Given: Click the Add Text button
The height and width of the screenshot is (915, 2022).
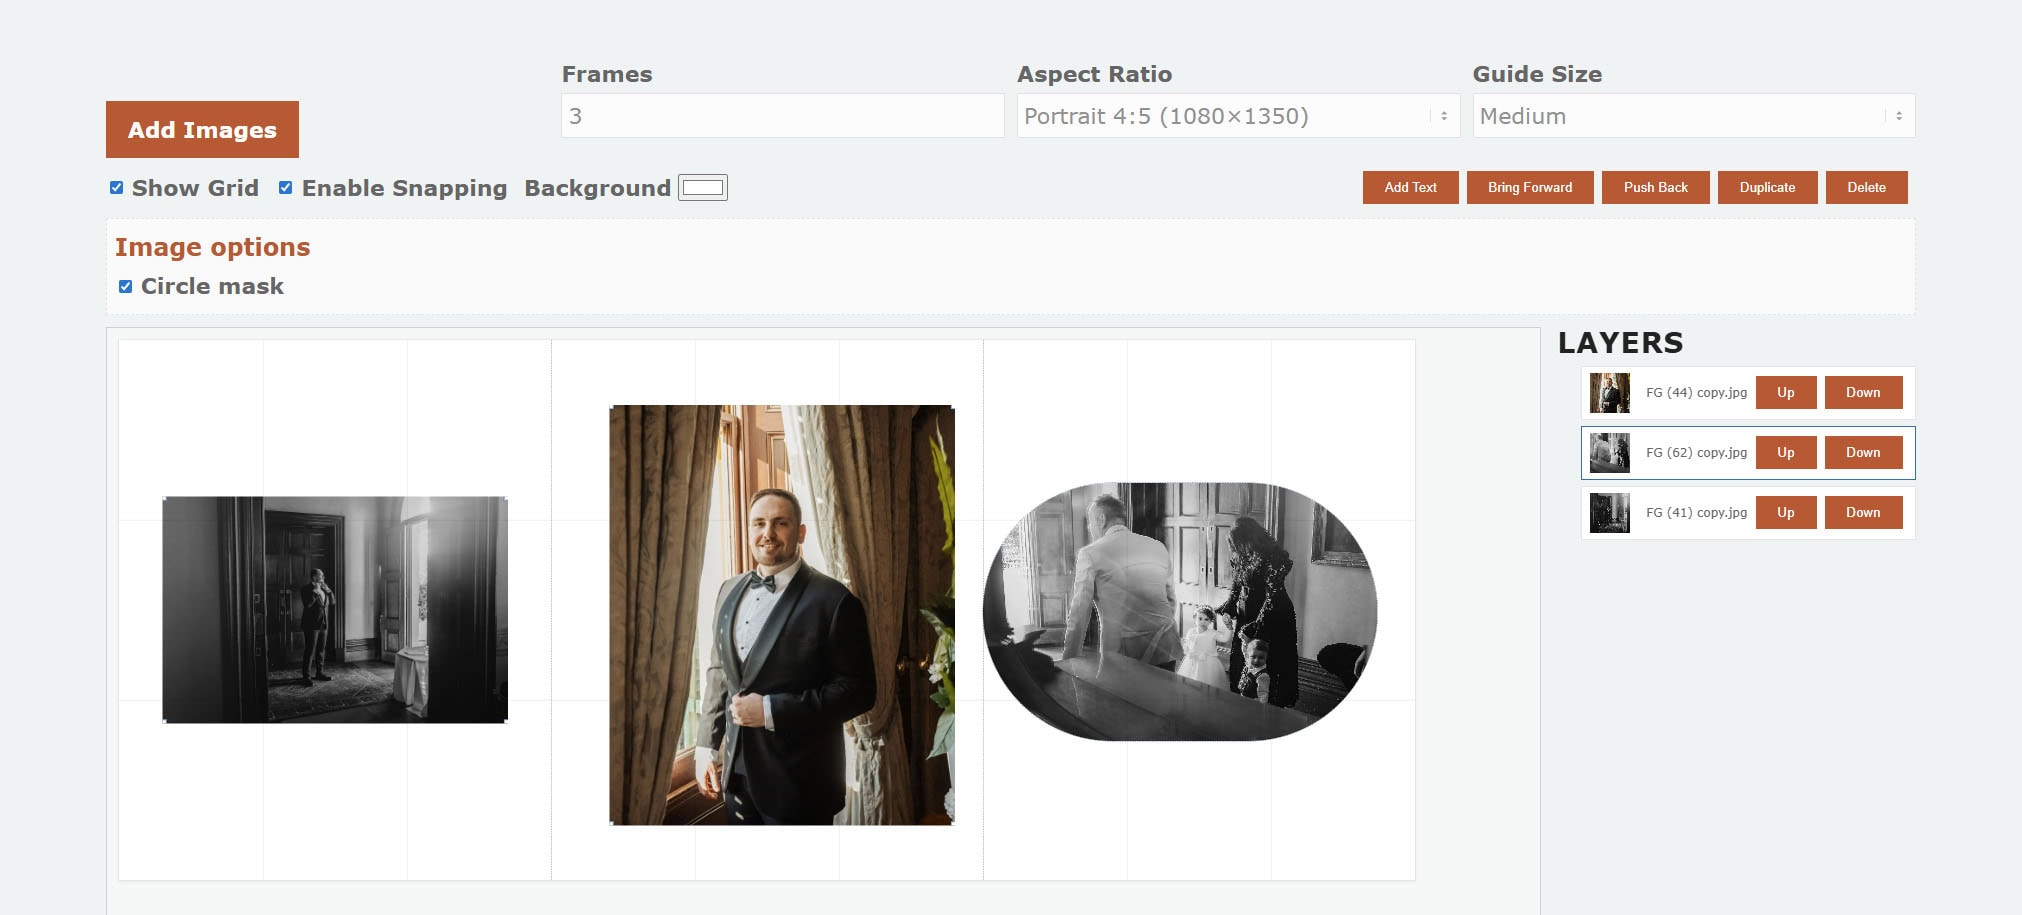Looking at the screenshot, I should (1410, 187).
